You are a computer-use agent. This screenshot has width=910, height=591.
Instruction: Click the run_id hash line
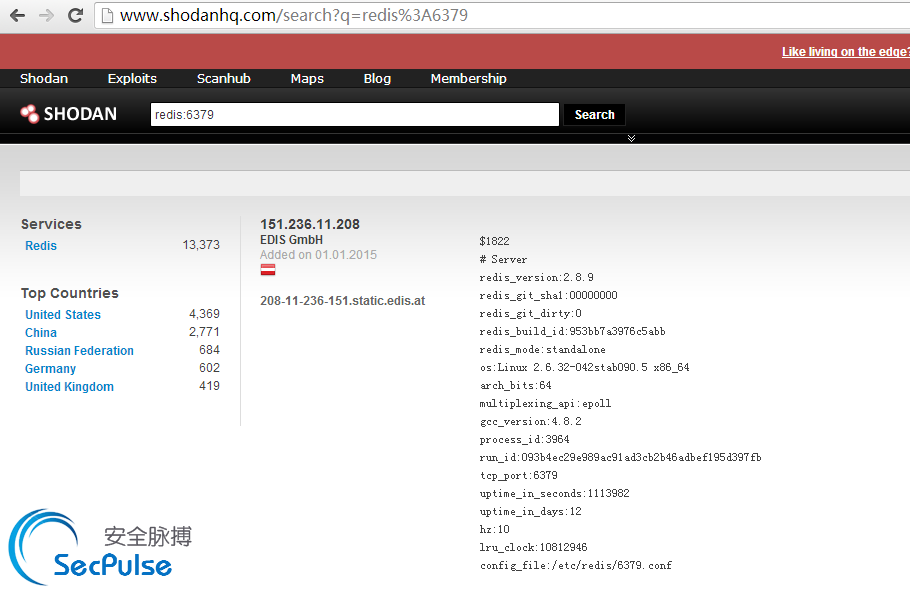tap(620, 457)
